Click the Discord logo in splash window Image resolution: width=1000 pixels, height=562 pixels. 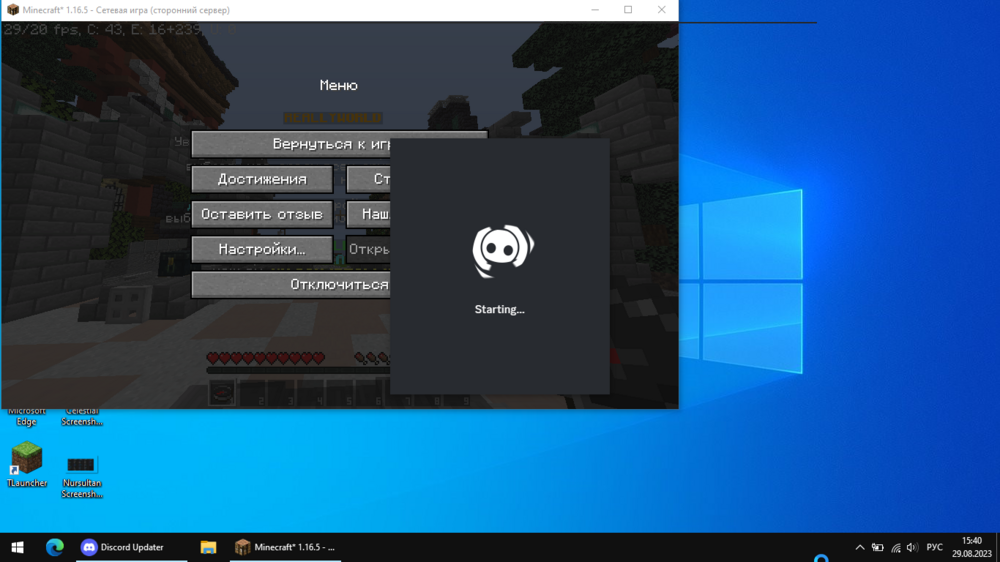coord(503,251)
